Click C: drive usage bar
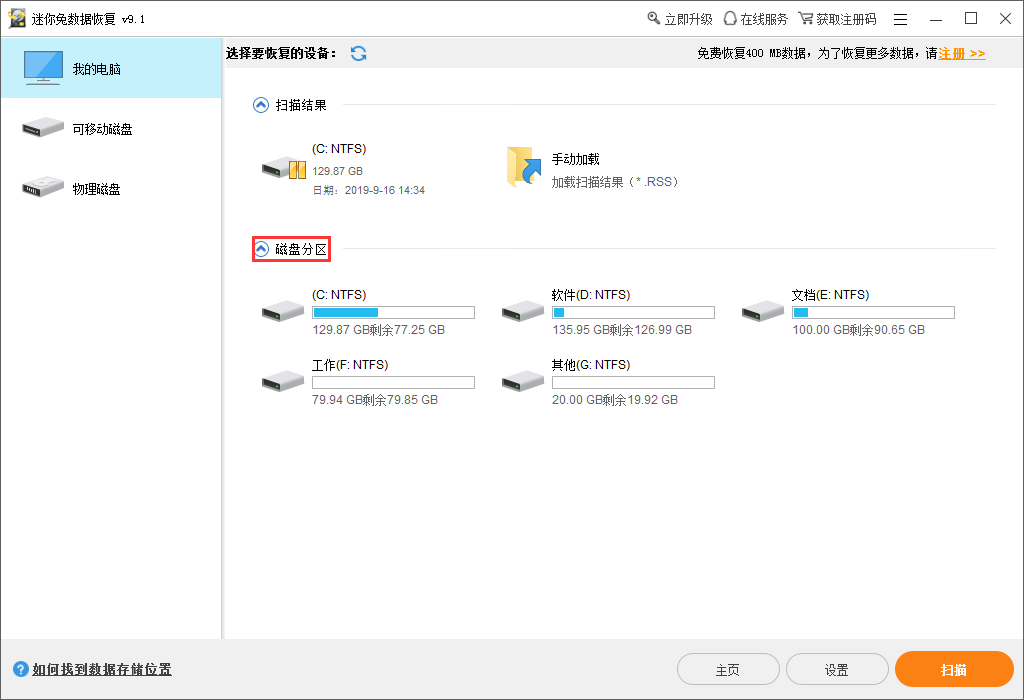The height and width of the screenshot is (700, 1024). pyautogui.click(x=393, y=313)
